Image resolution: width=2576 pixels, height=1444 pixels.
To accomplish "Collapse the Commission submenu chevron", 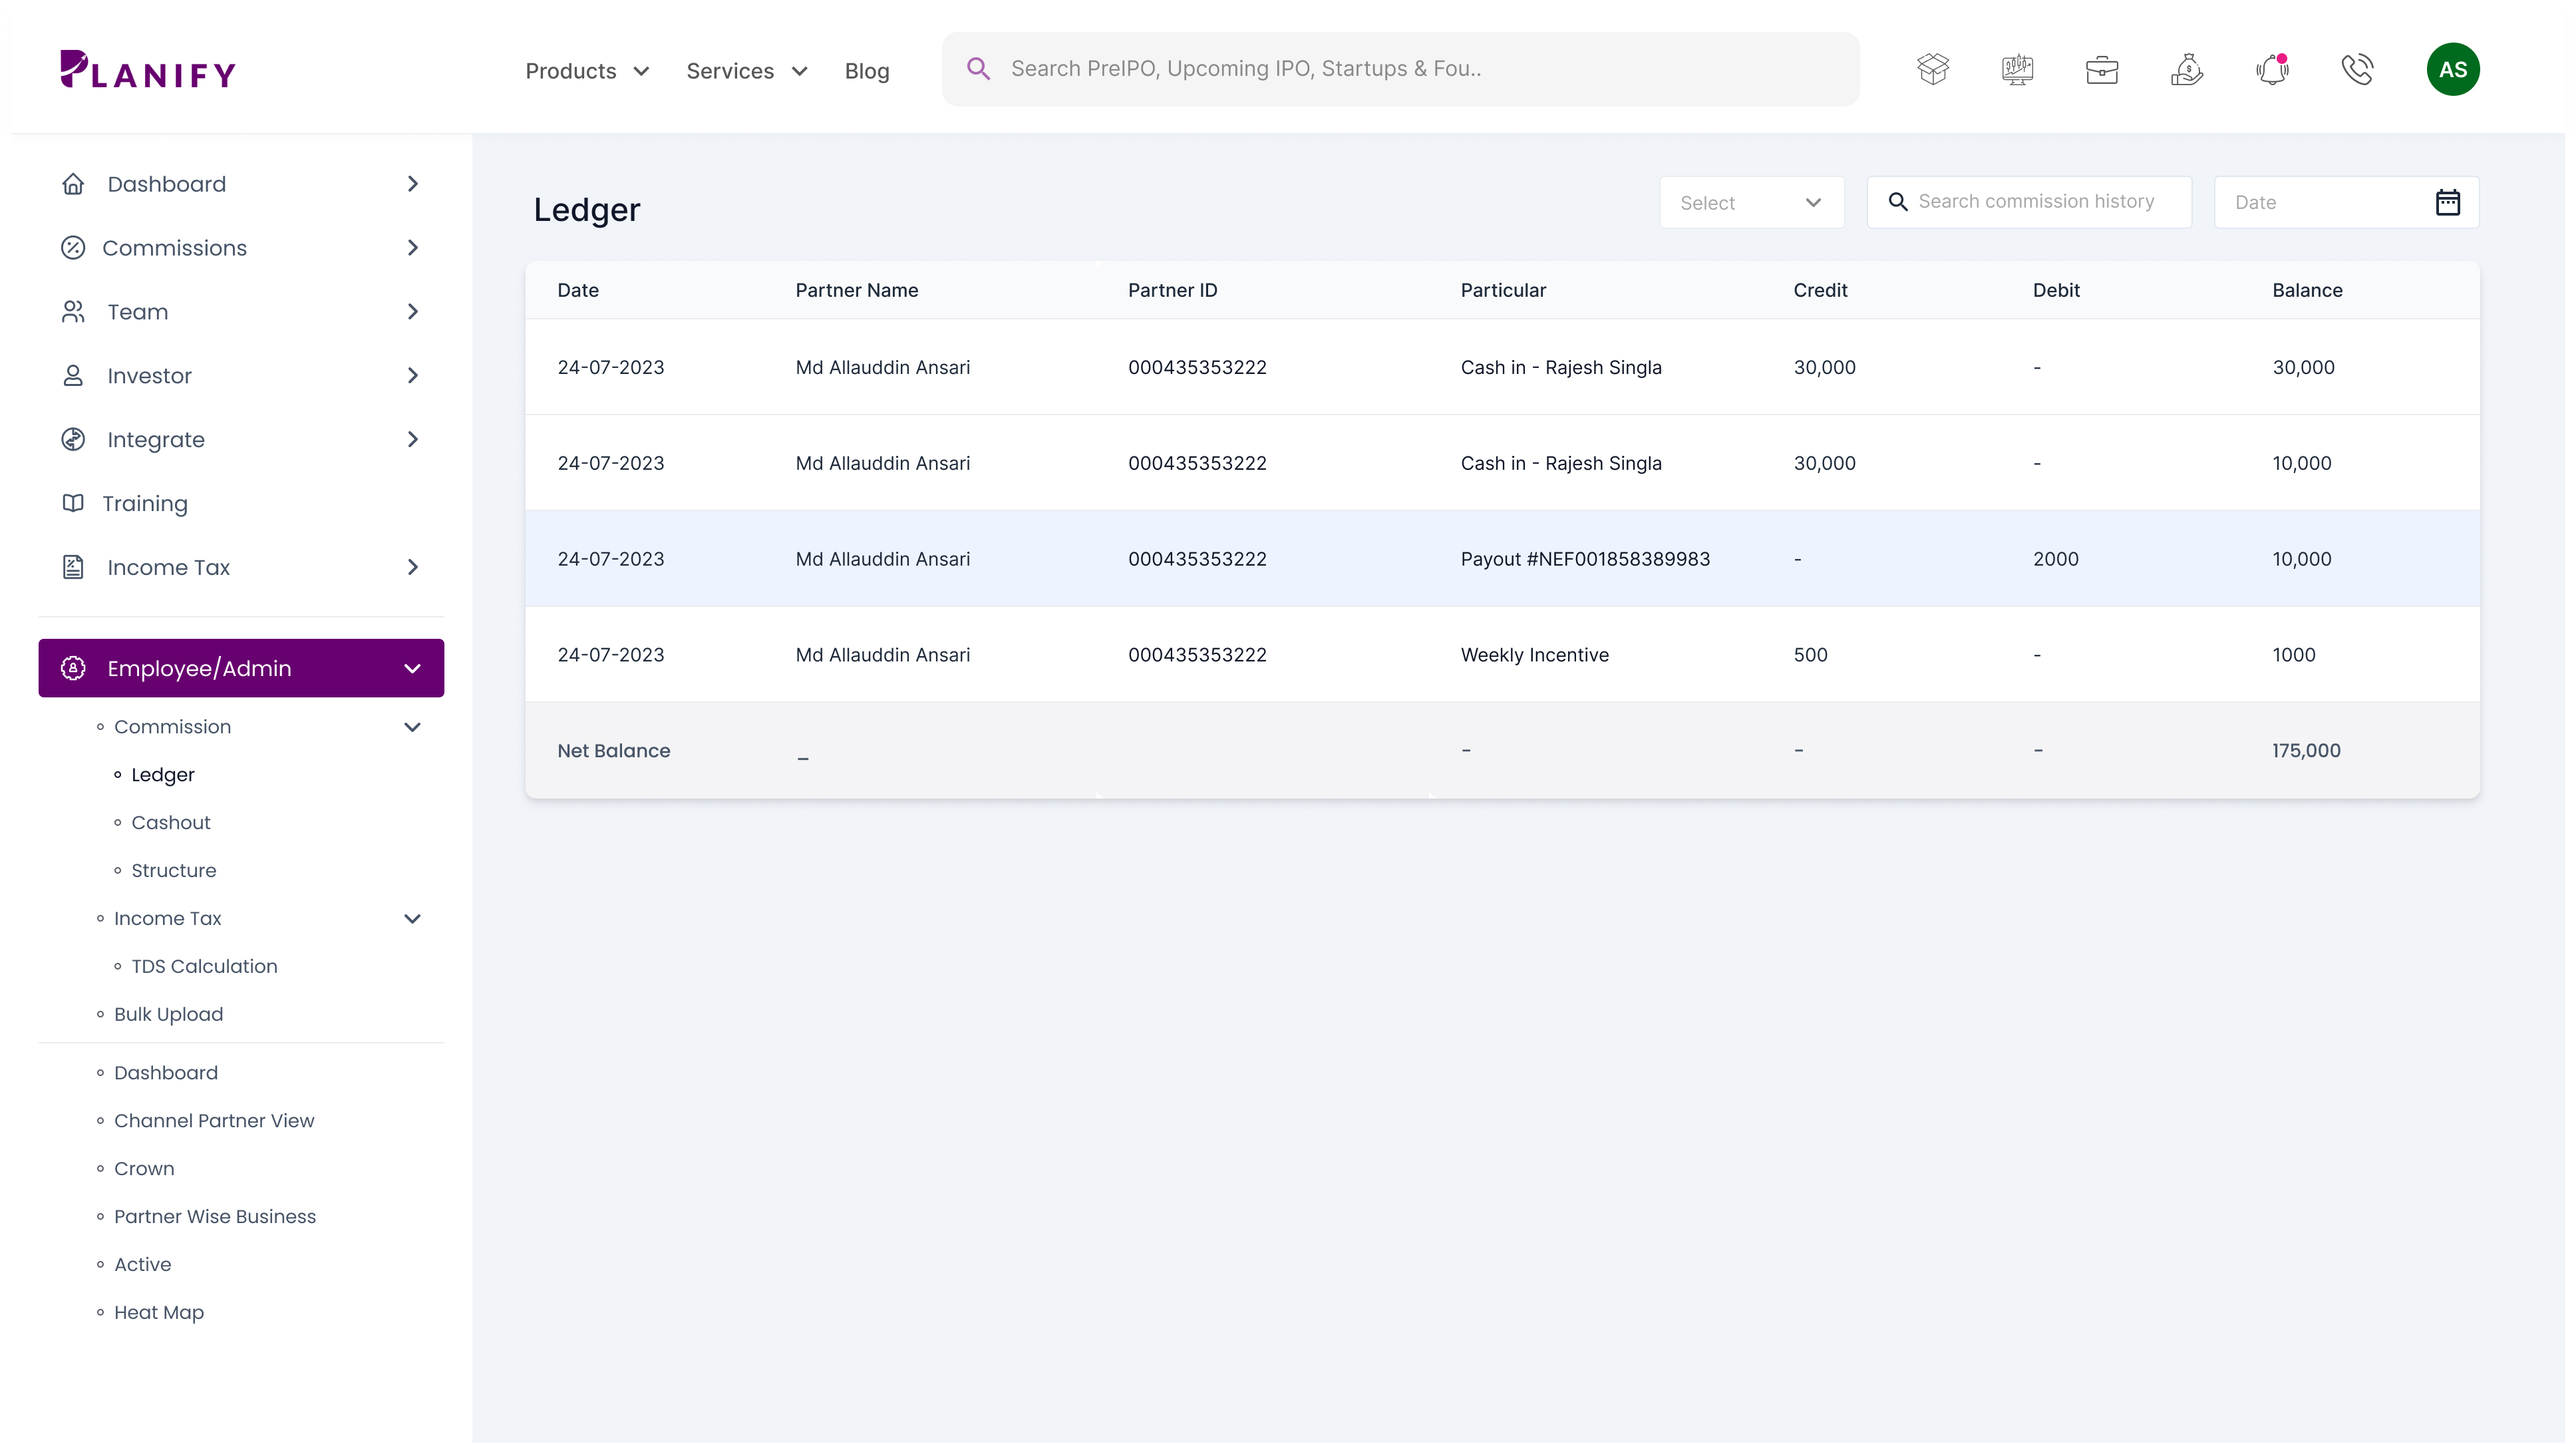I will point(413,727).
